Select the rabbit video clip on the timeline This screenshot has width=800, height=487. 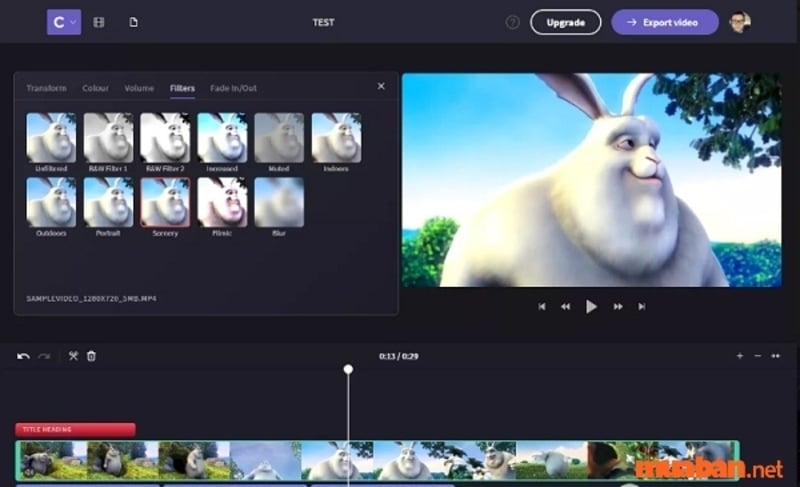377,460
